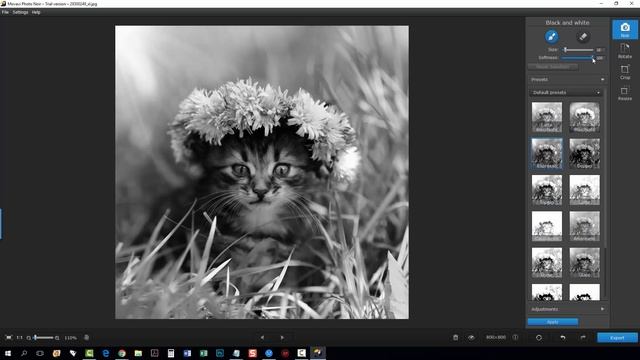
Task: Go to the previous image
Action: pyautogui.click(x=262, y=338)
